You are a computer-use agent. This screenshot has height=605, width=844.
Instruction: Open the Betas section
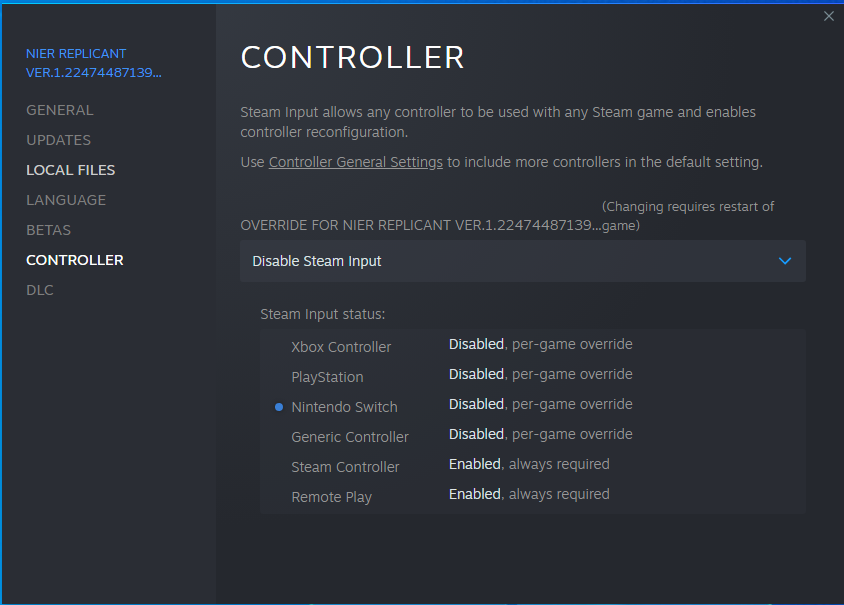point(48,230)
